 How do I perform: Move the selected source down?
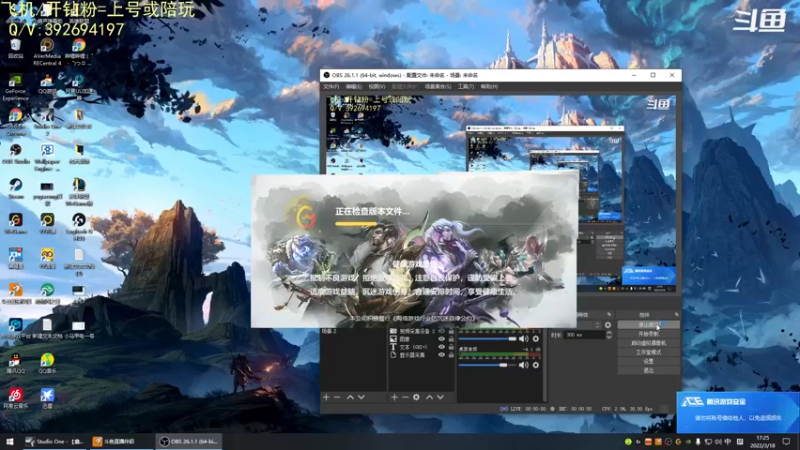pyautogui.click(x=440, y=397)
